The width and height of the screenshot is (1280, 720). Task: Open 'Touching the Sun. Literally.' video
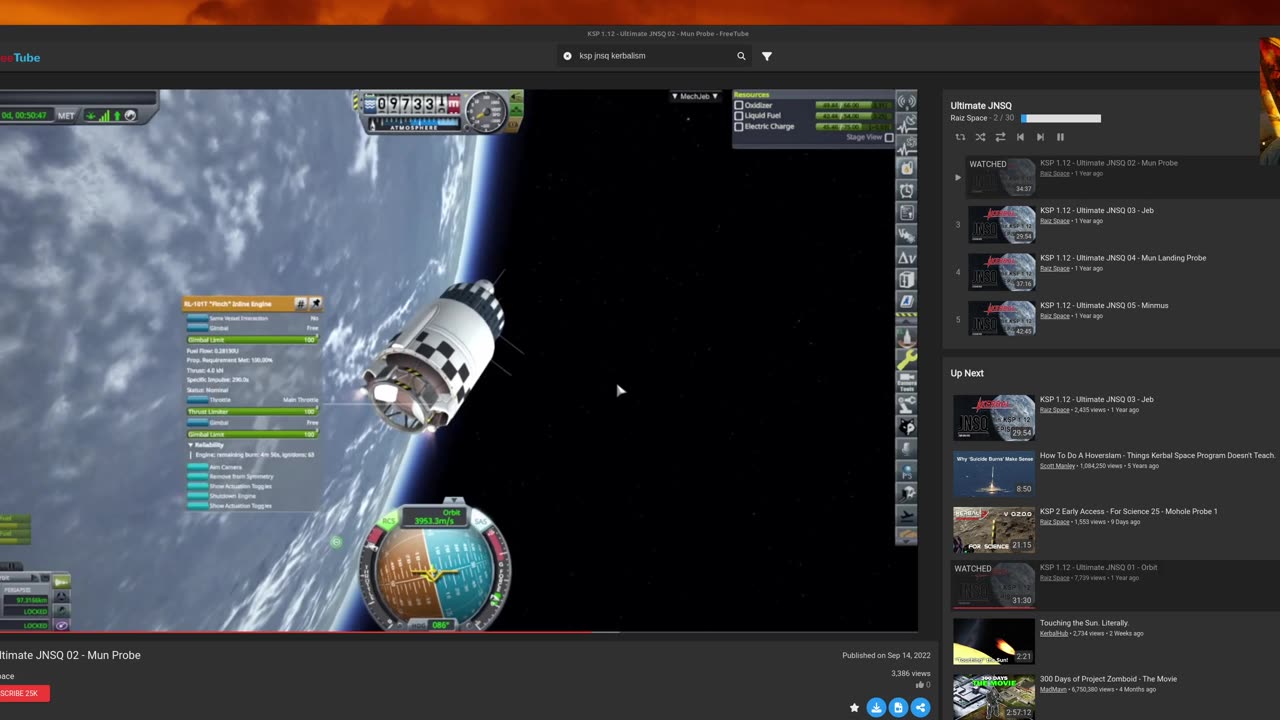1084,623
